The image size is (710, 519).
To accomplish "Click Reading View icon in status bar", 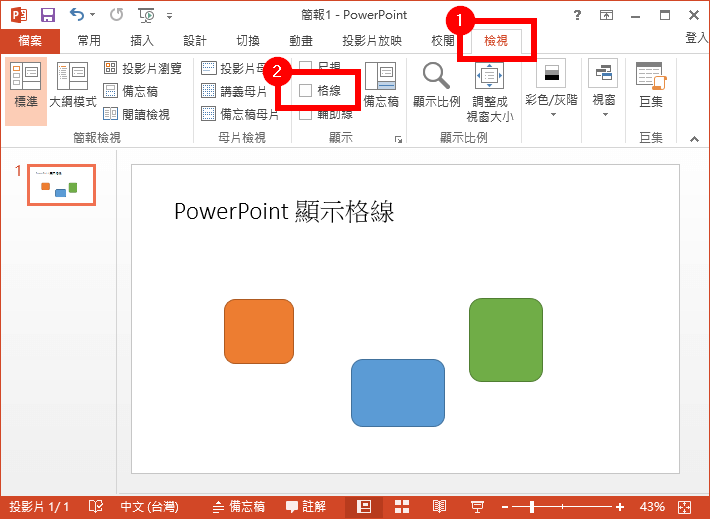I will [439, 506].
